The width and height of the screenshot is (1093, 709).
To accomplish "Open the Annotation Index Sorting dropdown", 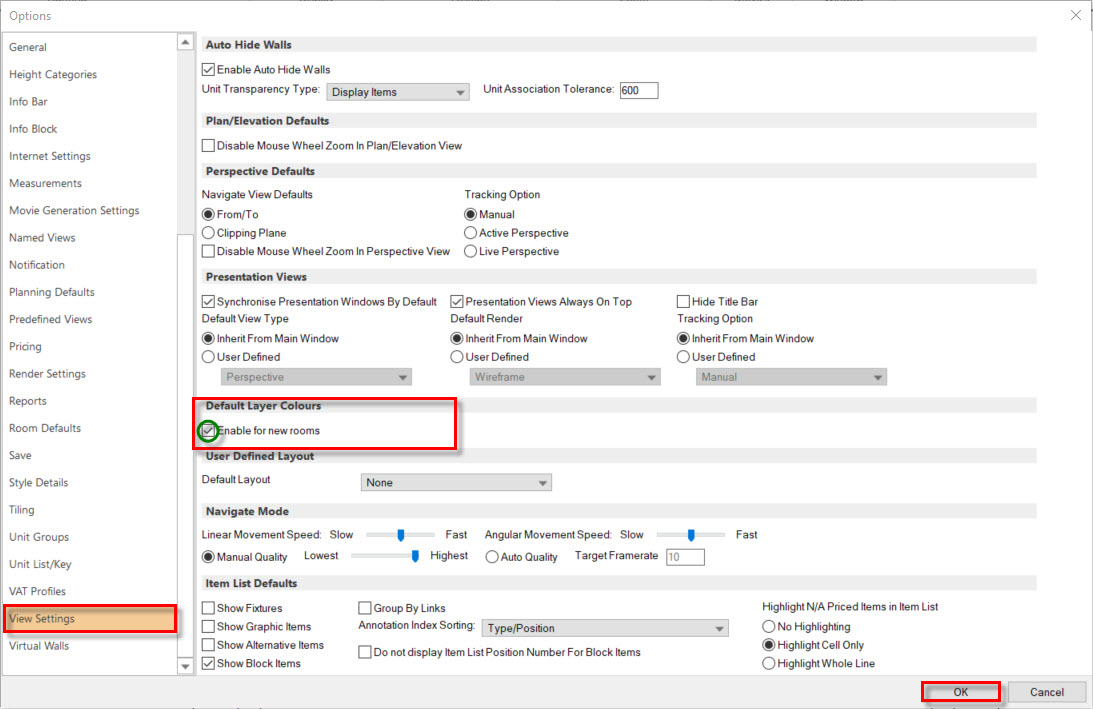I will pyautogui.click(x=604, y=626).
